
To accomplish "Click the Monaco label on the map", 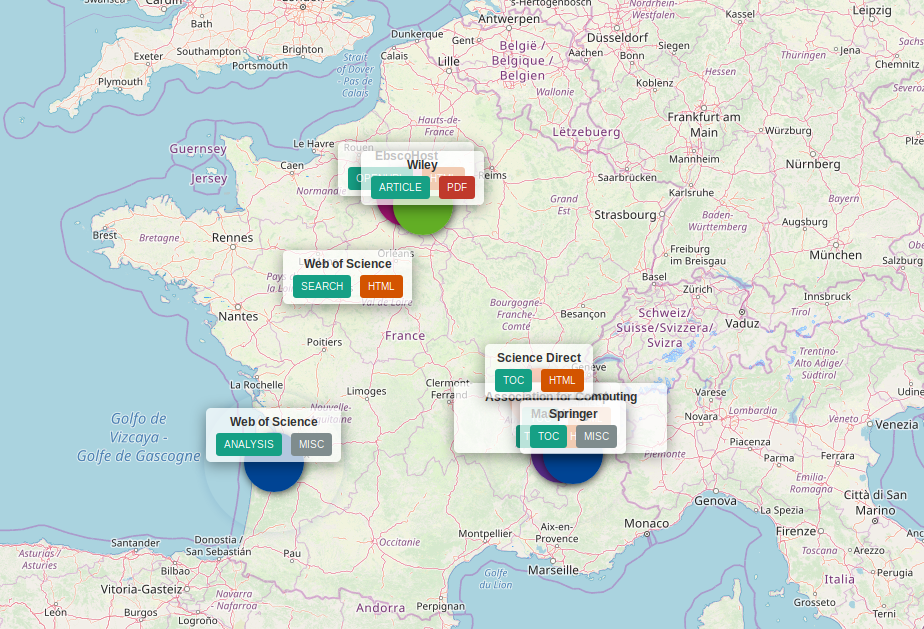I will tap(646, 523).
